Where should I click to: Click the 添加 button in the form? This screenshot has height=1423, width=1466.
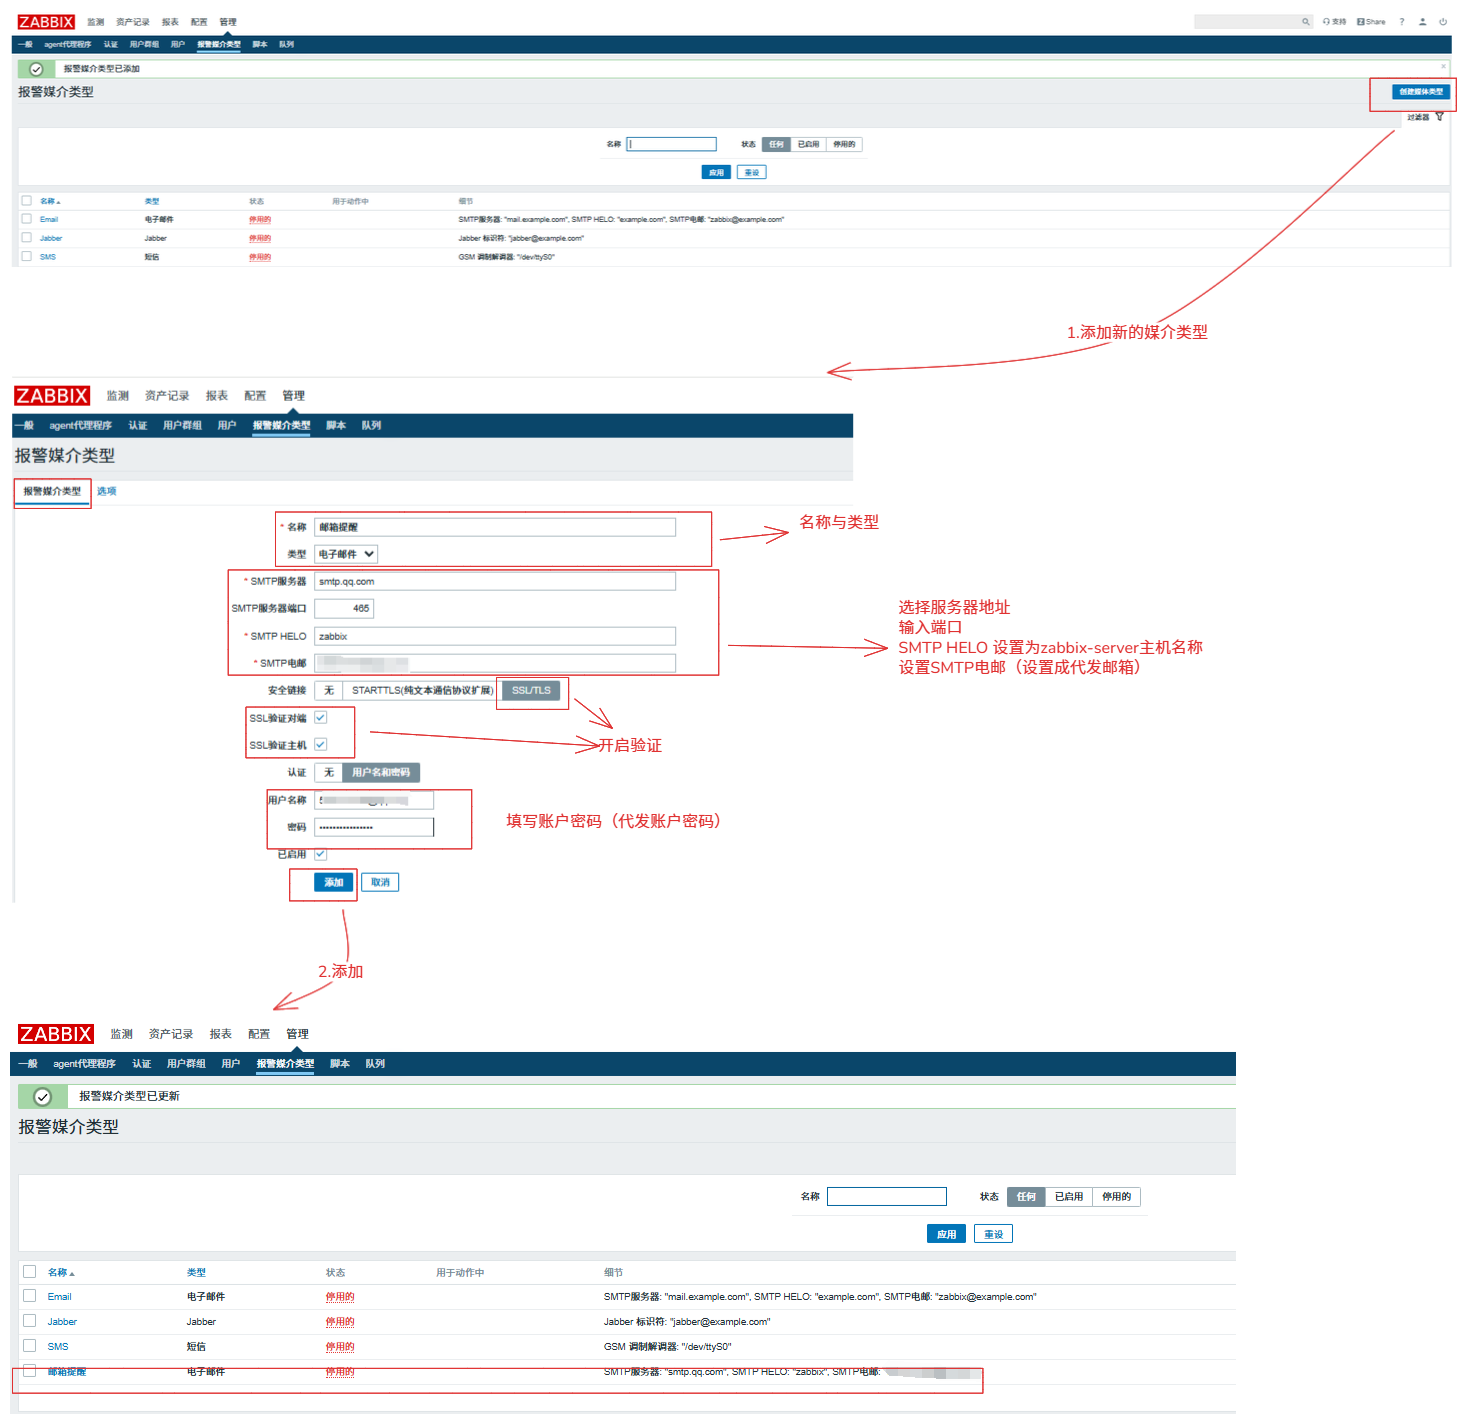pyautogui.click(x=334, y=882)
